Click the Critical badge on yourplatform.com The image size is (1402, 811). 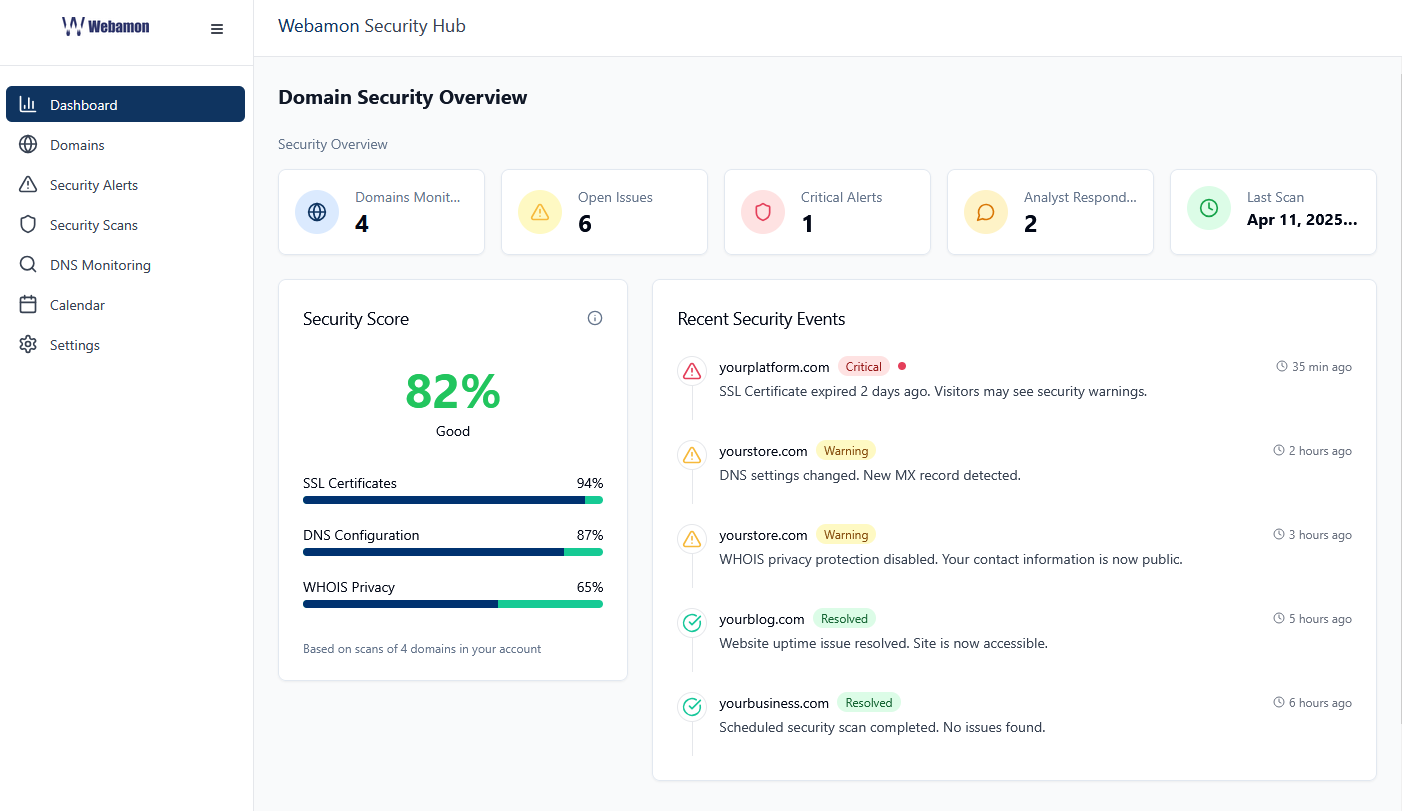[864, 367]
